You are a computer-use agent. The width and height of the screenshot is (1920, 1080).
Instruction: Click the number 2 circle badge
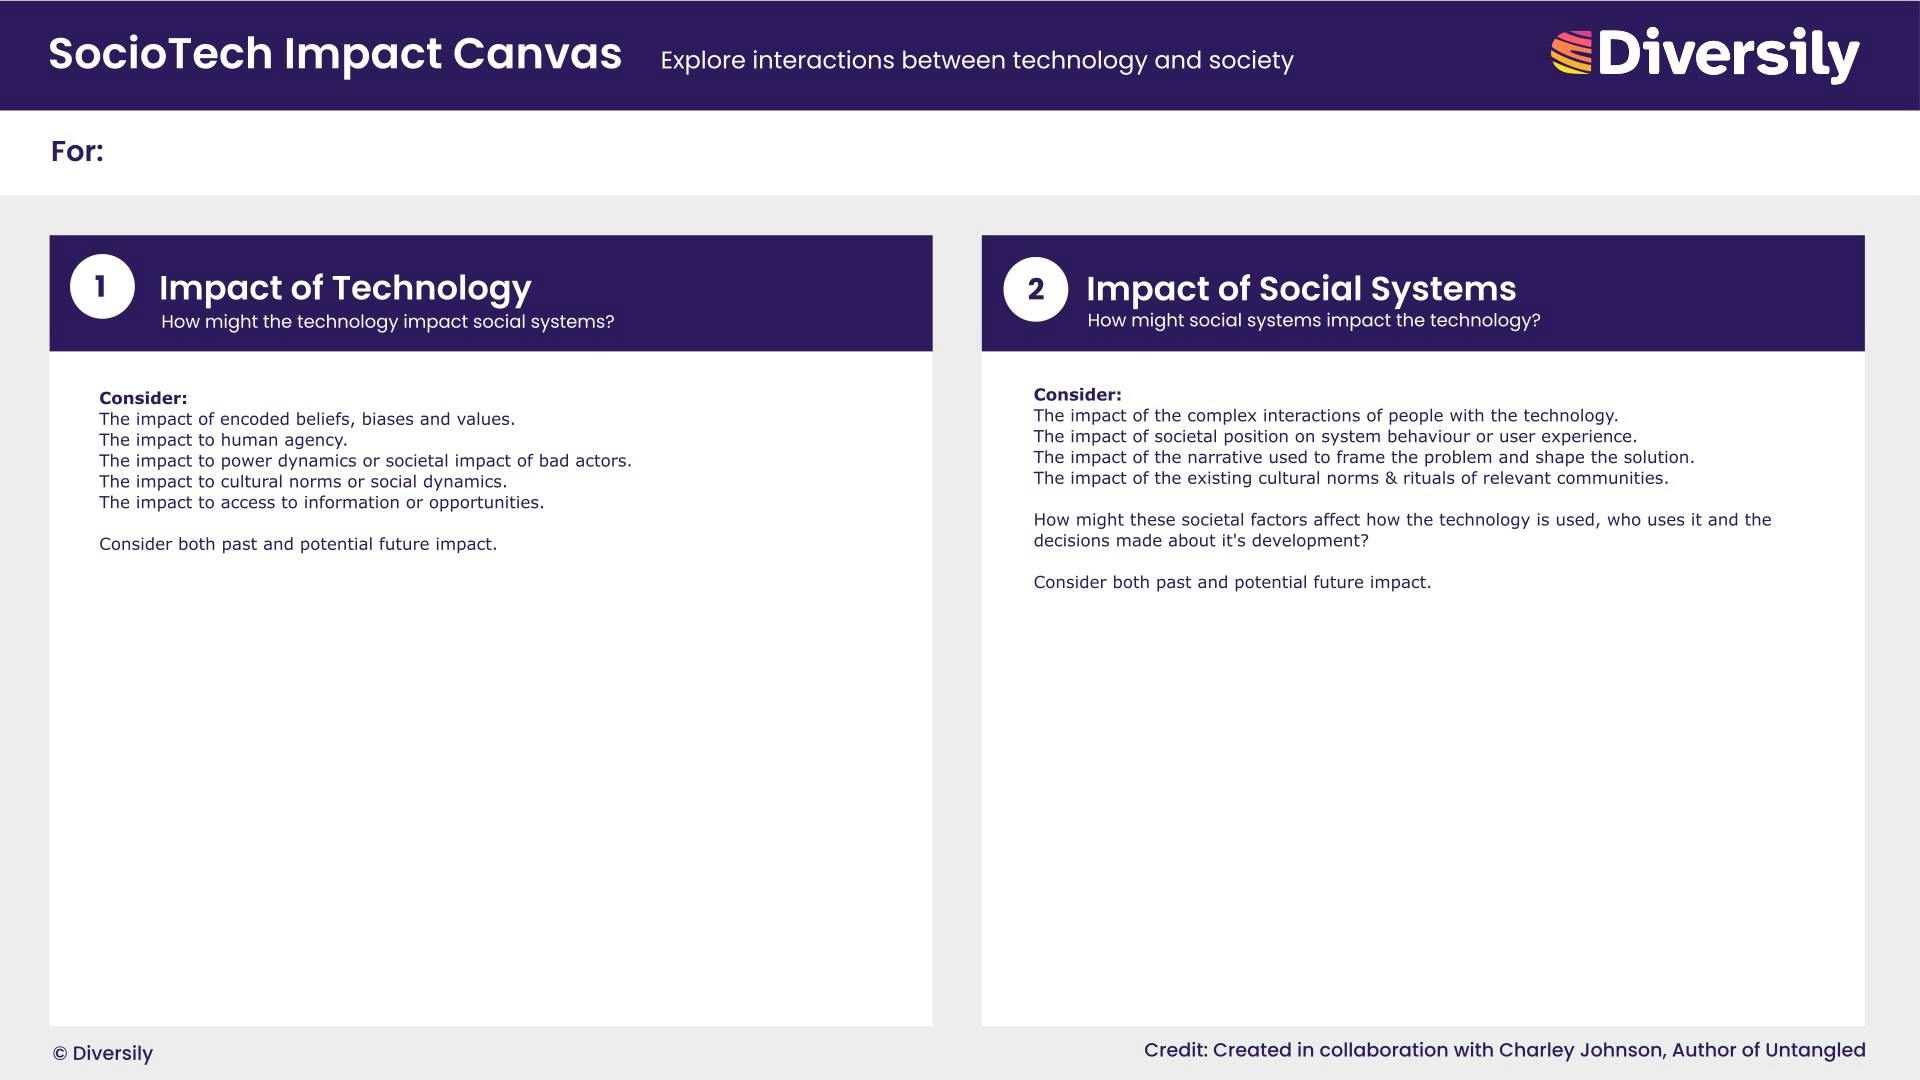pyautogui.click(x=1035, y=290)
